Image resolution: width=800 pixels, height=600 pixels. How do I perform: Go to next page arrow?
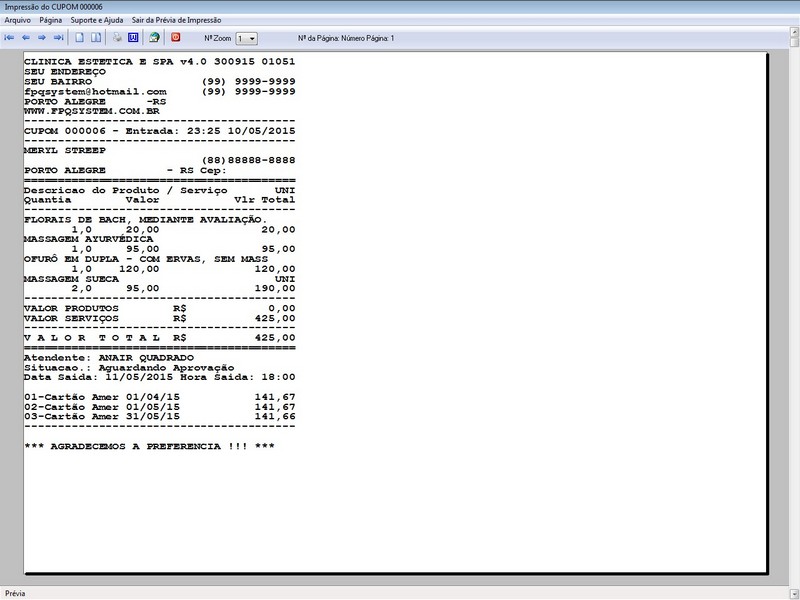click(x=42, y=37)
